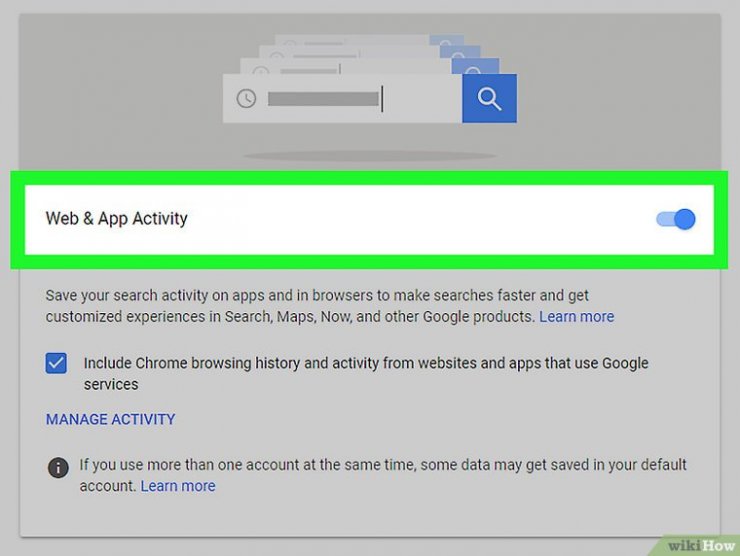
Task: Click the info icon beside the multi-account note
Action: (x=59, y=467)
